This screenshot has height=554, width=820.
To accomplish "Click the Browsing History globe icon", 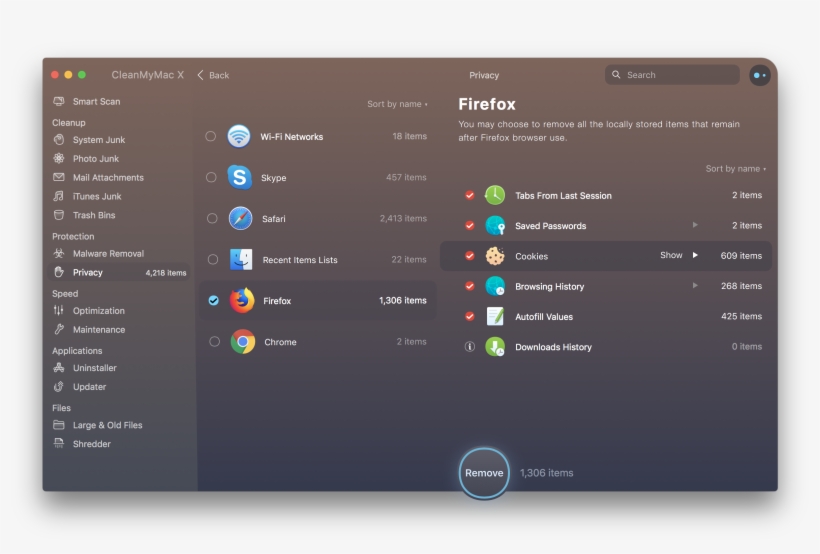I will pos(495,286).
